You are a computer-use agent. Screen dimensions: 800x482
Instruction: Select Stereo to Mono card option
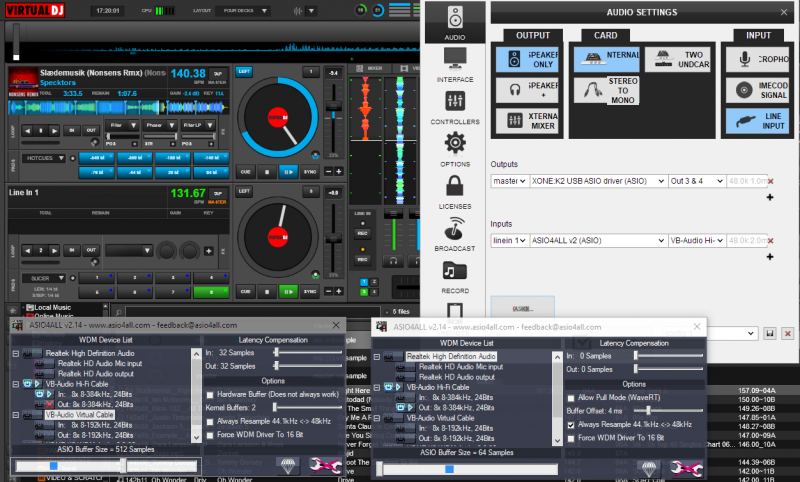[607, 91]
